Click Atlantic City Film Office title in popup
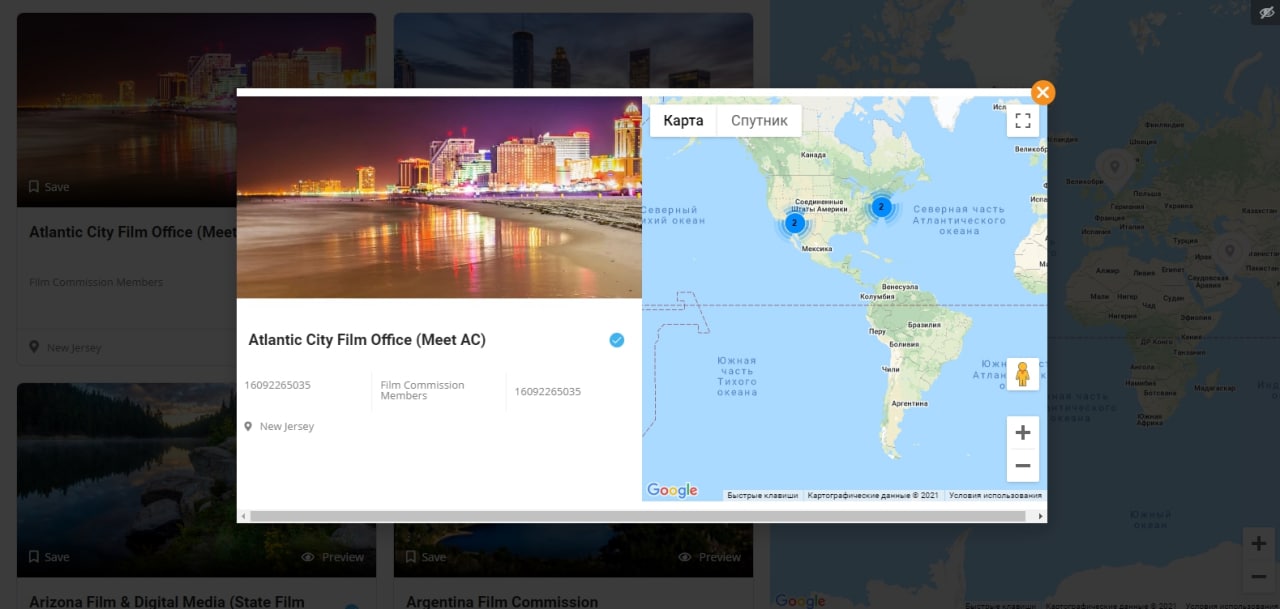Viewport: 1280px width, 609px height. click(367, 340)
